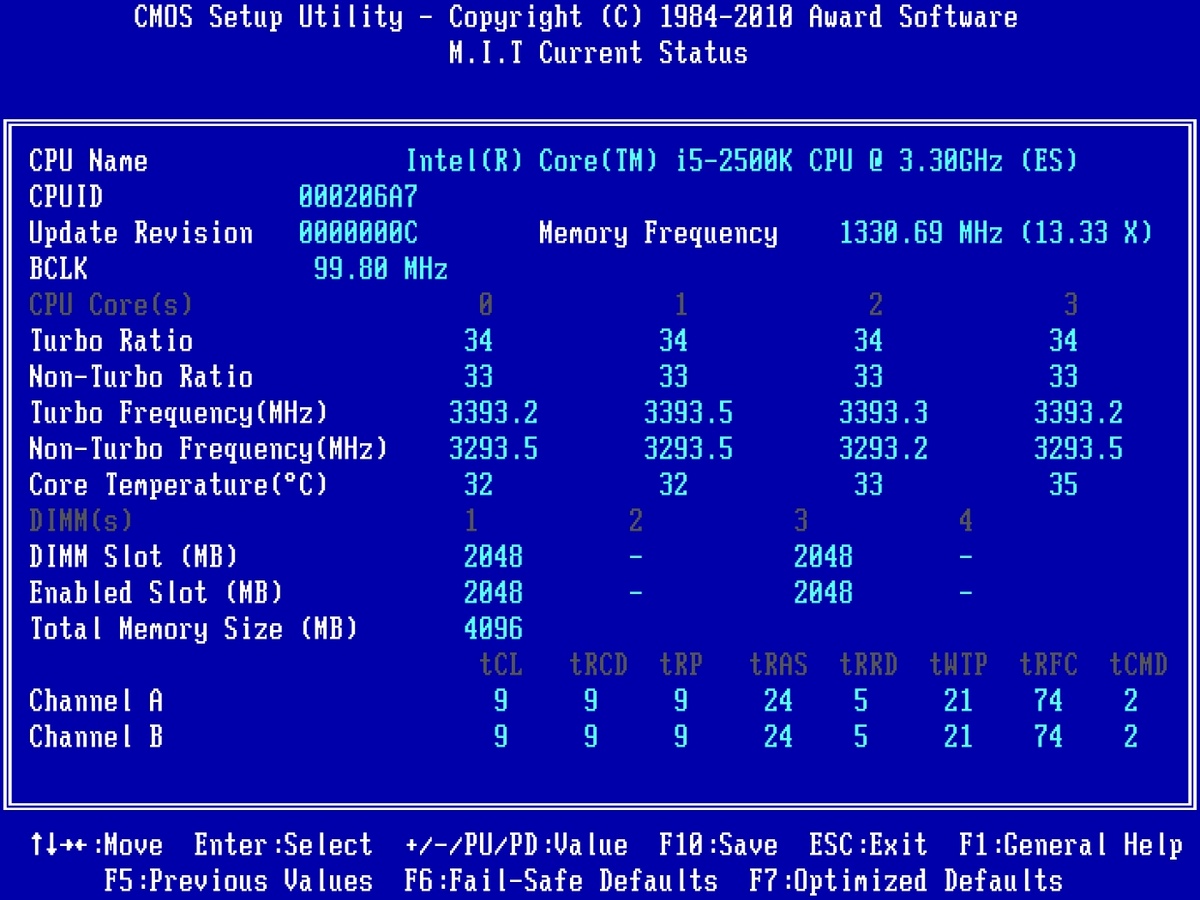The image size is (1200, 900).
Task: Click the Enter:Select hint in footer
Action: point(283,845)
